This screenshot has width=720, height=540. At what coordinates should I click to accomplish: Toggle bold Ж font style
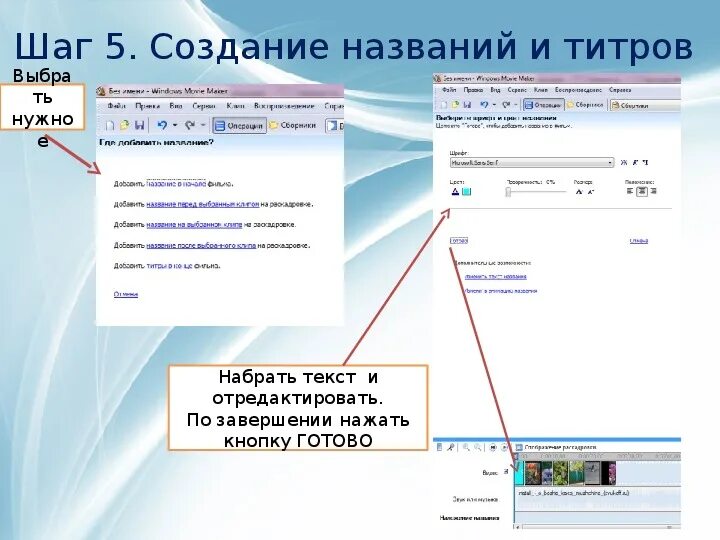[x=624, y=163]
